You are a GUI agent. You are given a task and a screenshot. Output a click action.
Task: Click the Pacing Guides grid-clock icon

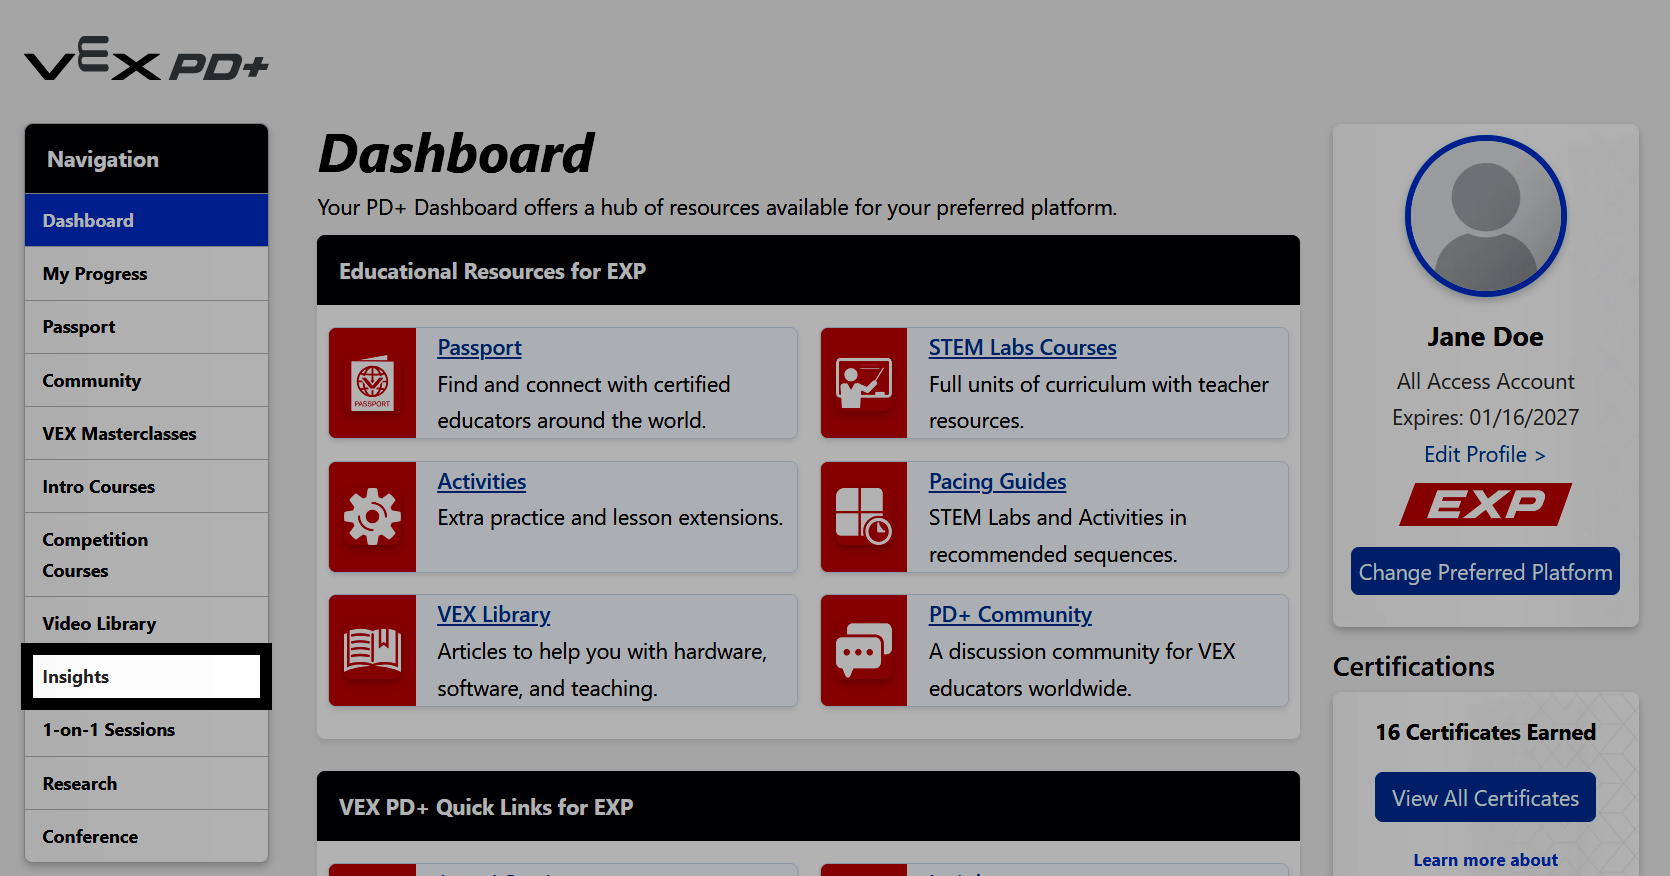(864, 517)
